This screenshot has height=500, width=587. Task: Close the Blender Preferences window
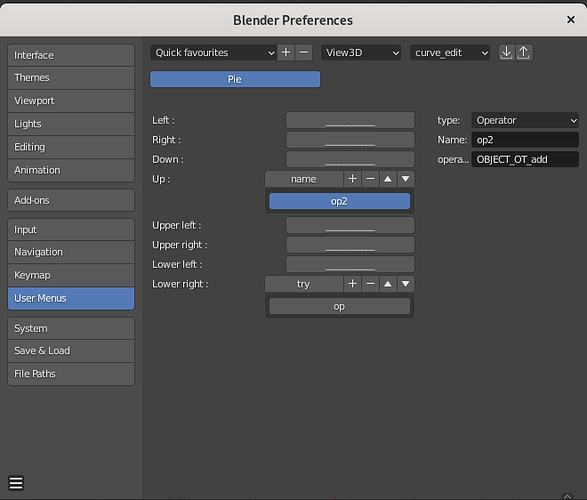tap(571, 19)
